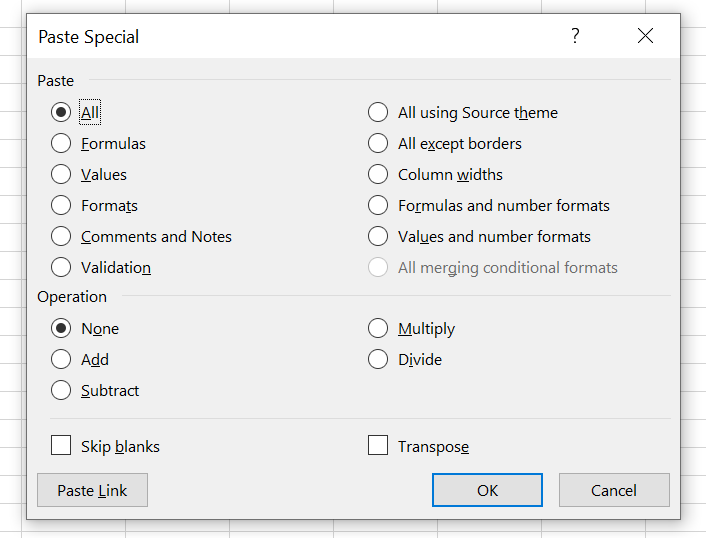Select All except borders option
The width and height of the screenshot is (706, 538).
pos(378,144)
